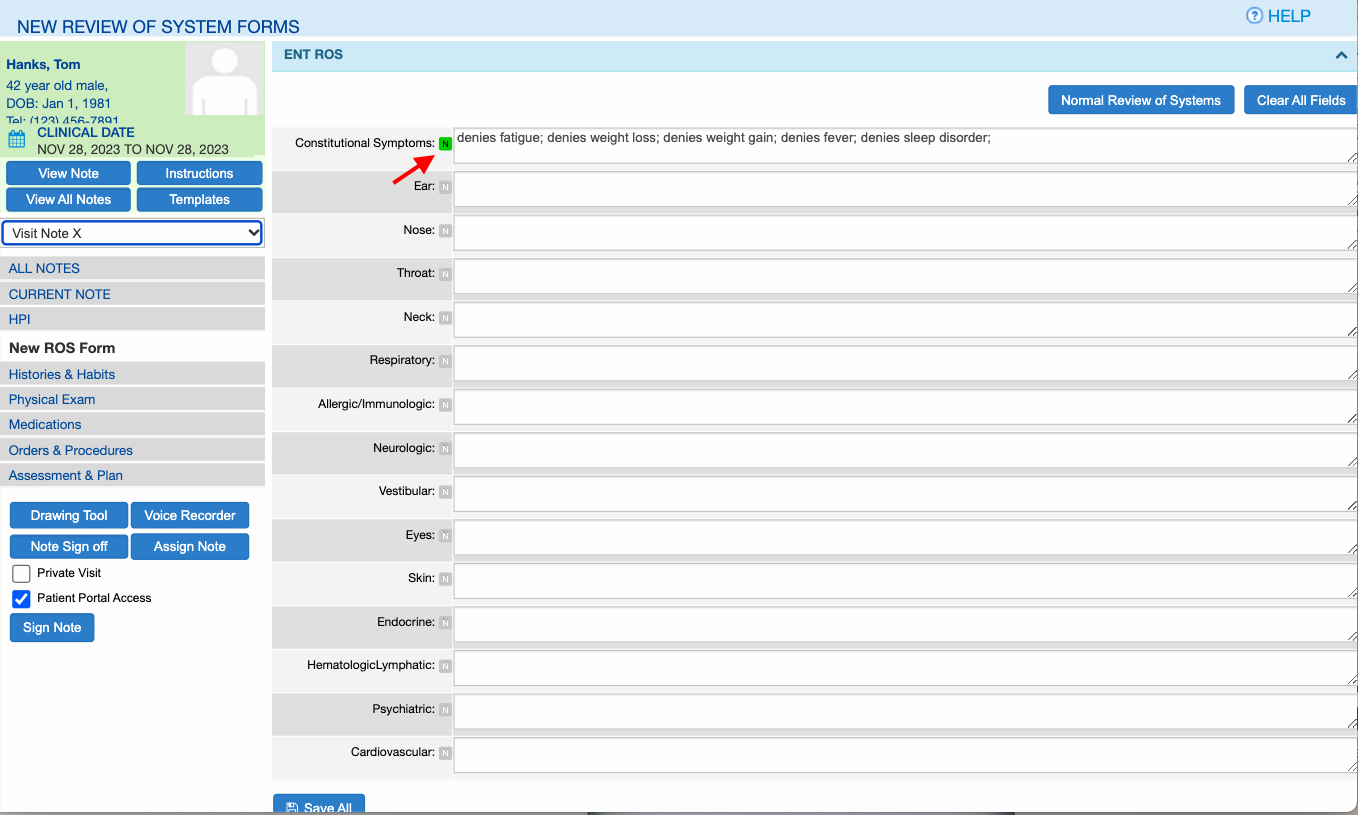Set Throat to normal with N icon
Image resolution: width=1358 pixels, height=815 pixels.
(445, 274)
